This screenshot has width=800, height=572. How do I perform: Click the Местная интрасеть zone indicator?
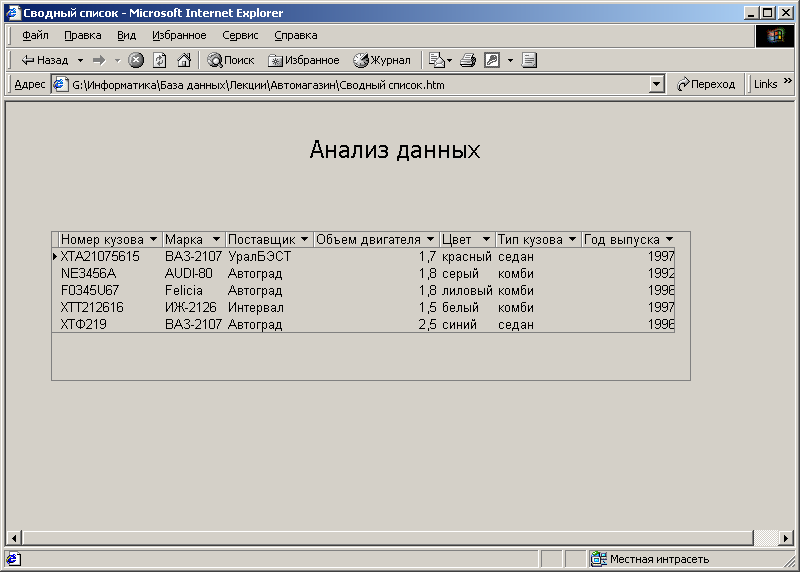tap(649, 559)
